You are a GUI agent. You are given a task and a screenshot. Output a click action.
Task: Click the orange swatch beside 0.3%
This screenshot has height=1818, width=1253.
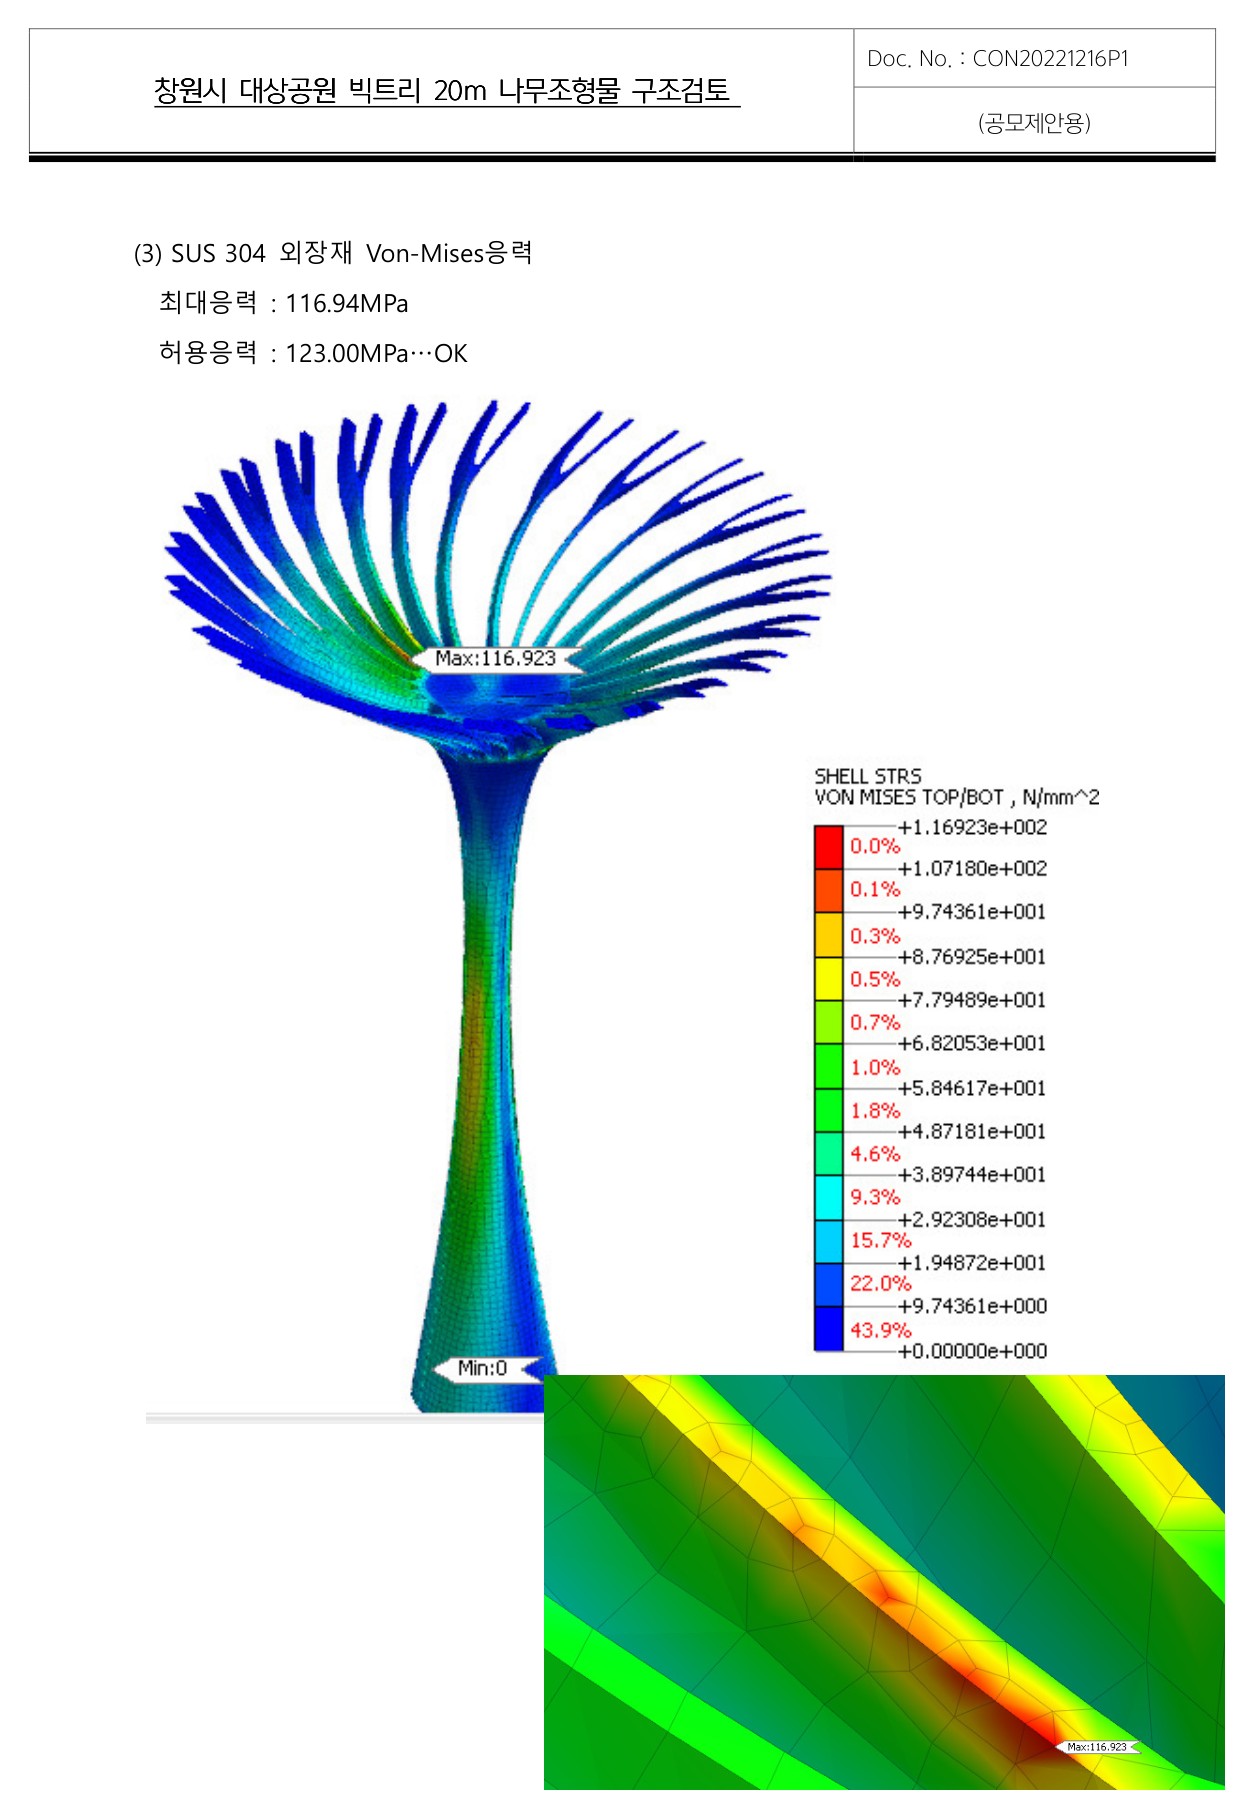pyautogui.click(x=829, y=935)
